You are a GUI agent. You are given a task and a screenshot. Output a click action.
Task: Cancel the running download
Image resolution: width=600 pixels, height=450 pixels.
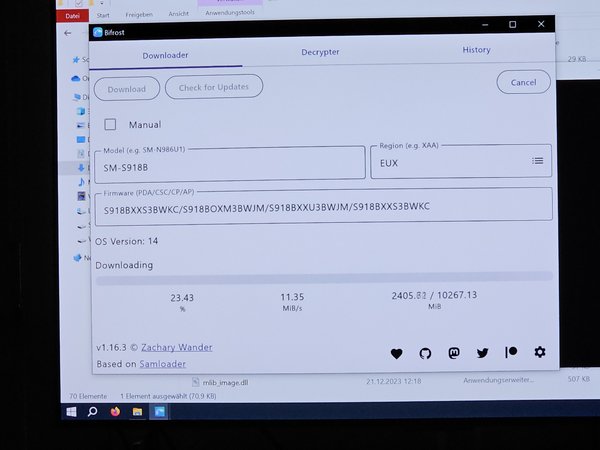coord(523,82)
